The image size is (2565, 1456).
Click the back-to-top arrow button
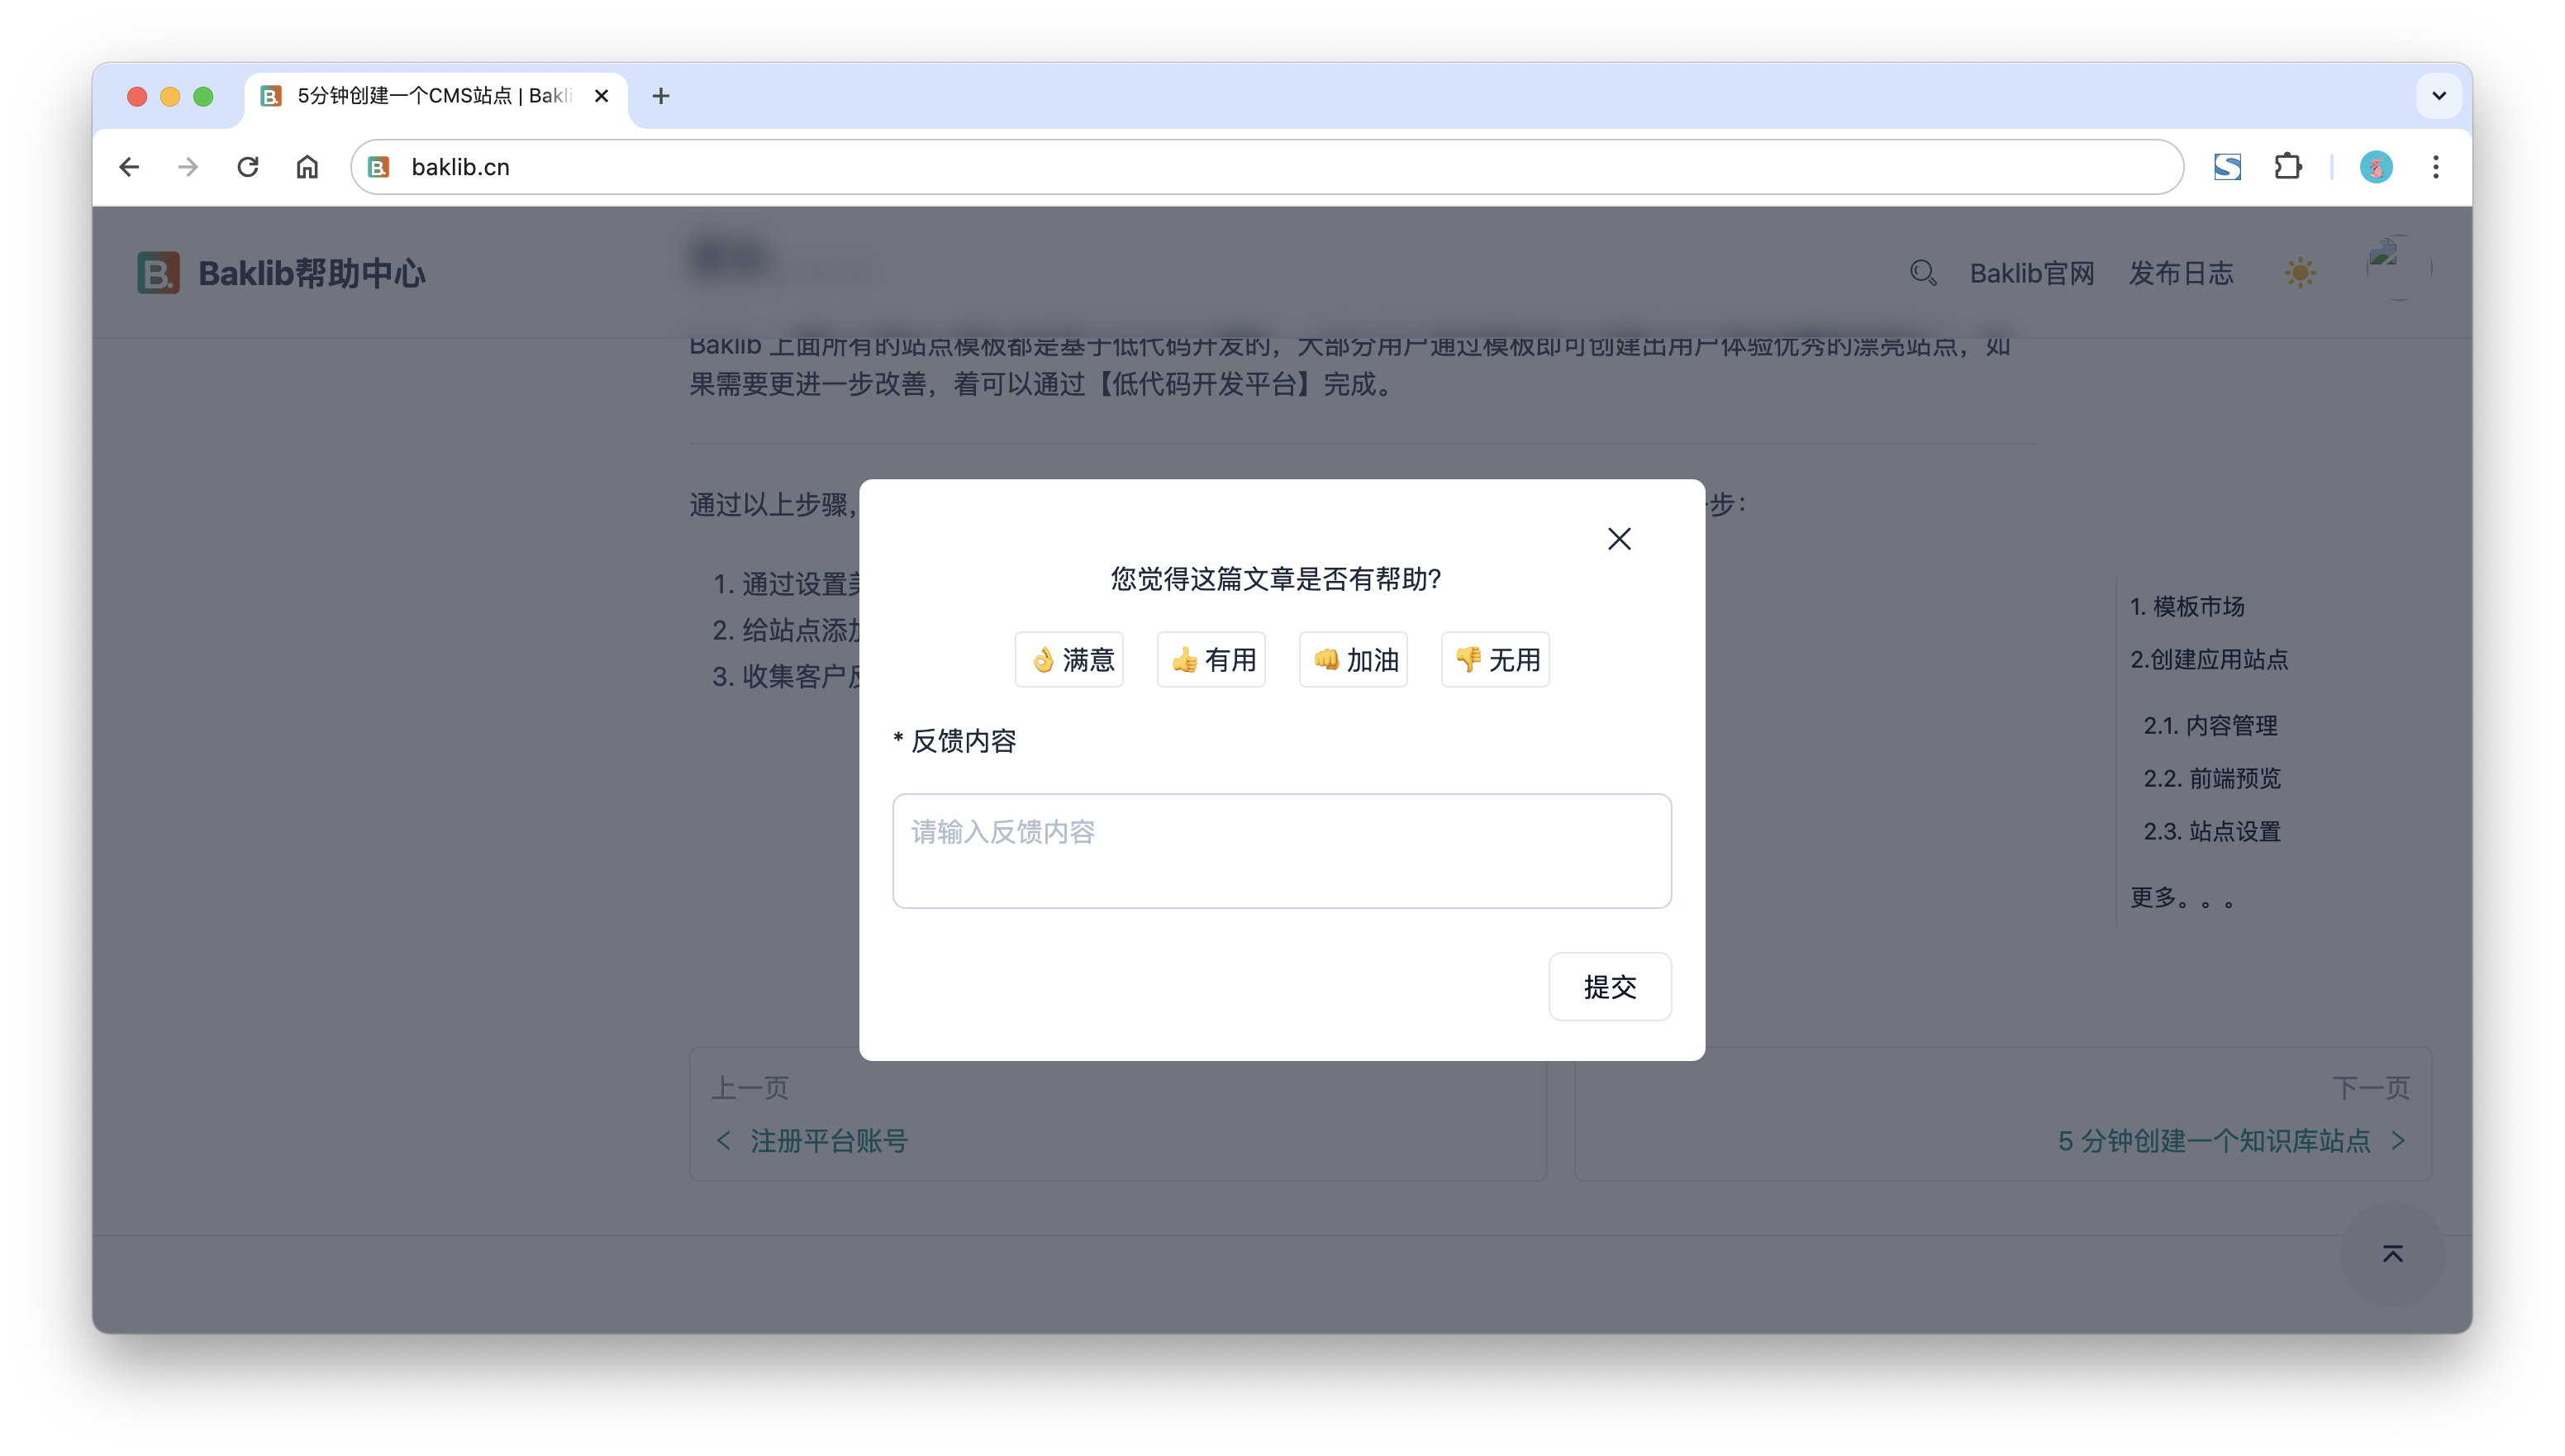click(x=2392, y=1254)
